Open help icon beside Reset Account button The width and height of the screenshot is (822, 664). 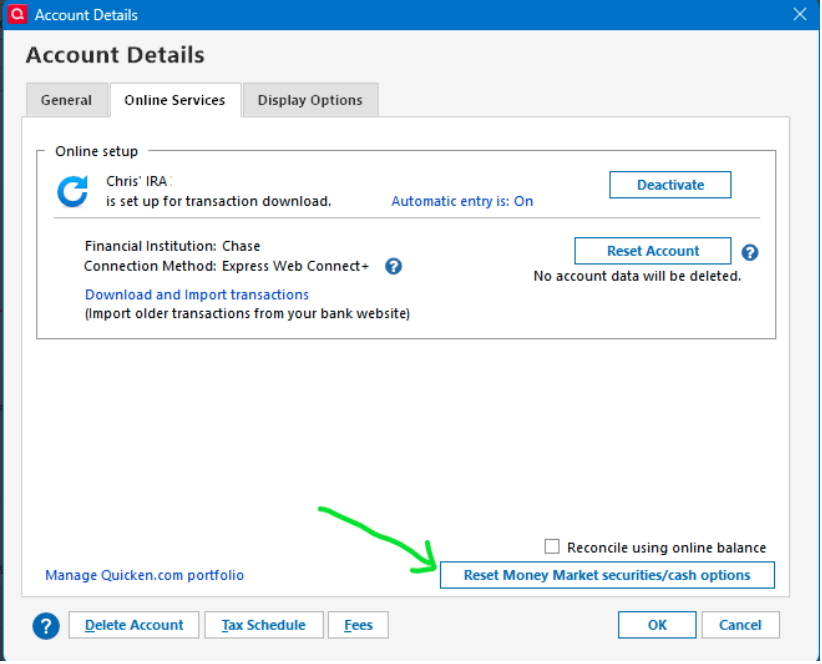click(750, 253)
